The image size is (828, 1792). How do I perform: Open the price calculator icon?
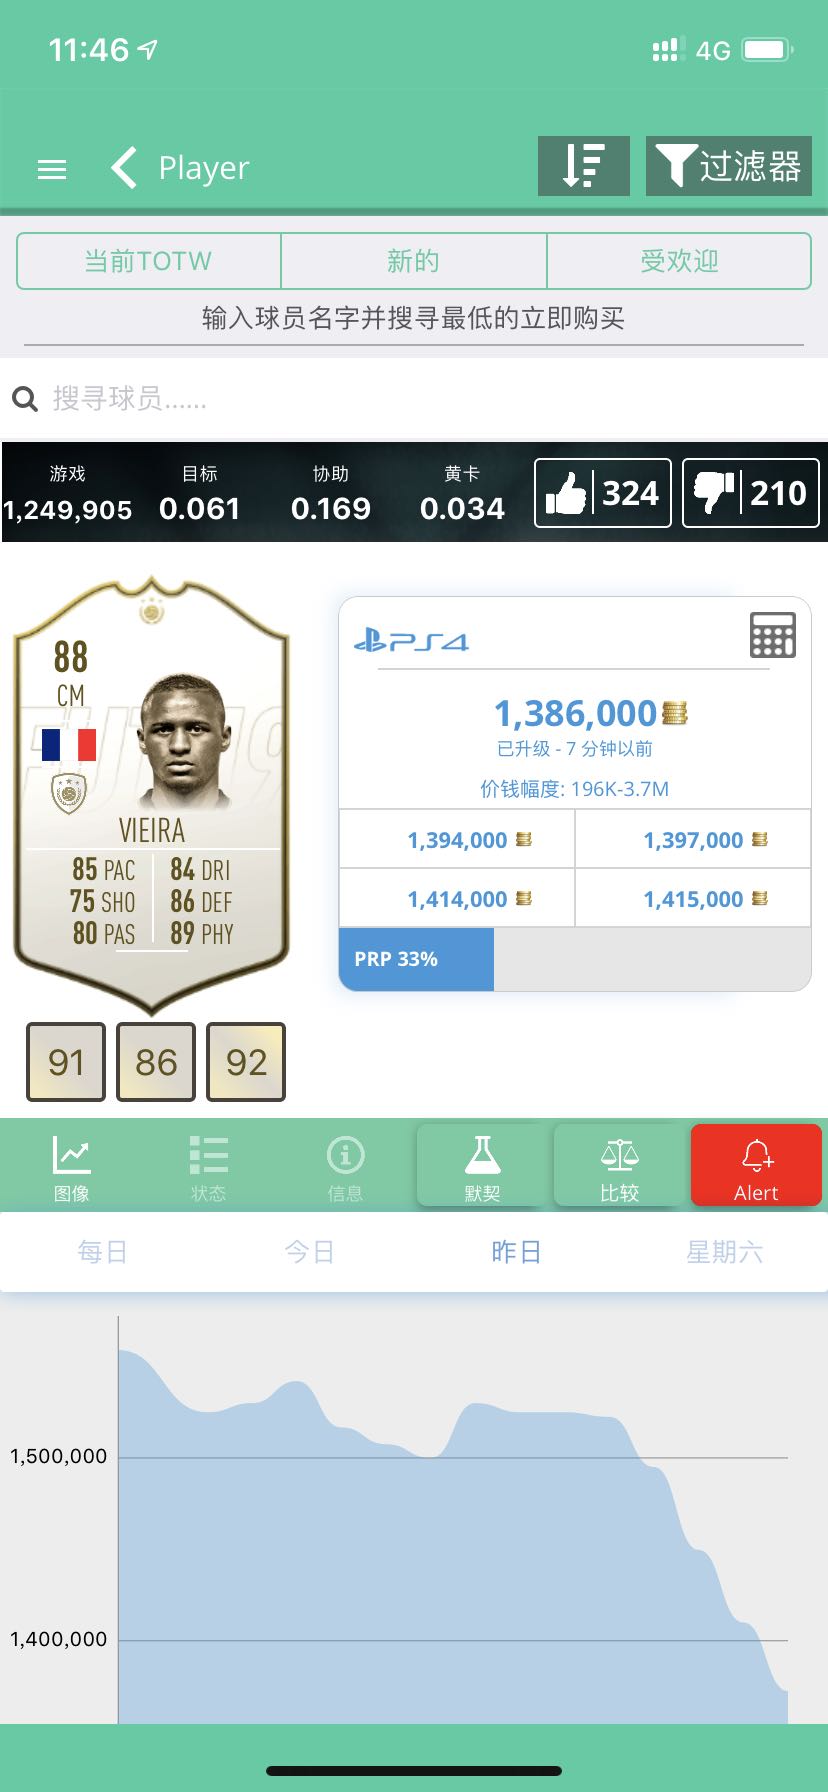point(773,634)
